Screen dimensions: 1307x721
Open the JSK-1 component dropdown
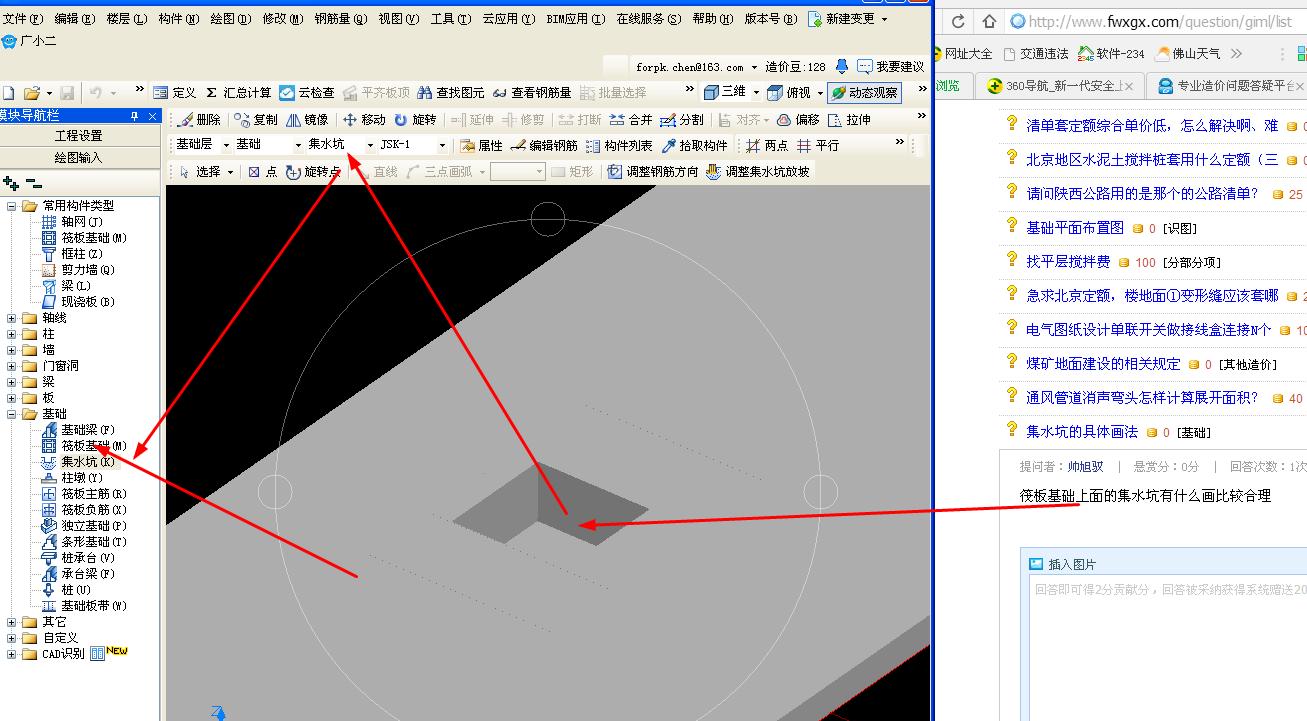(442, 145)
